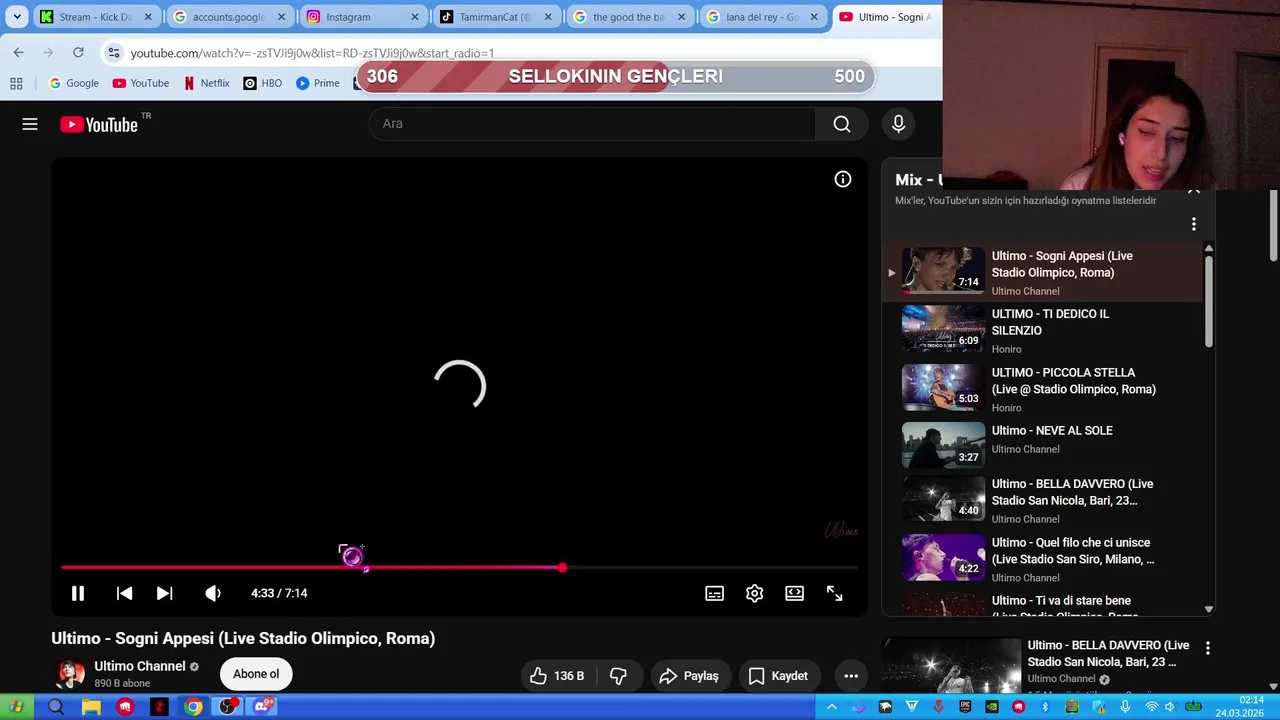Screen dimensions: 1280x720
Task: Click the address bar URL
Action: click(x=312, y=53)
